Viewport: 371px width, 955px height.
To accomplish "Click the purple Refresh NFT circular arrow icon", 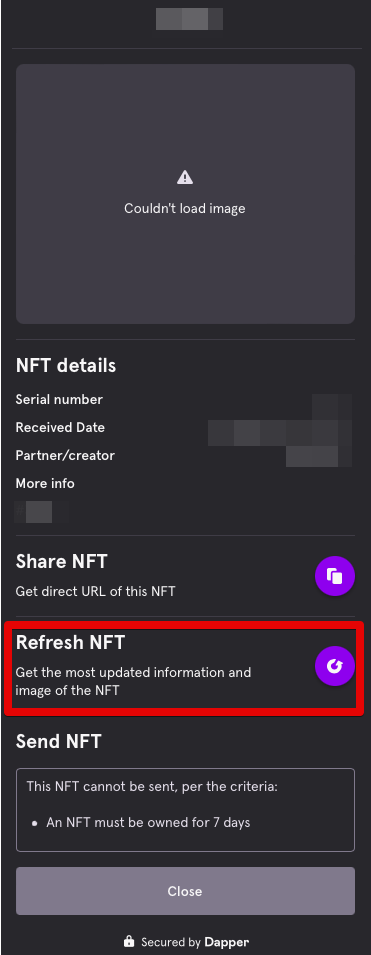I will click(334, 666).
